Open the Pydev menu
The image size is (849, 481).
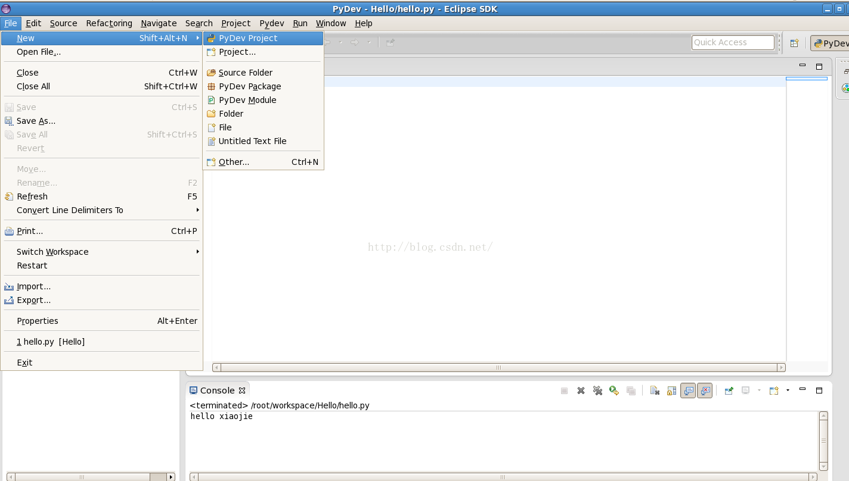tap(271, 23)
